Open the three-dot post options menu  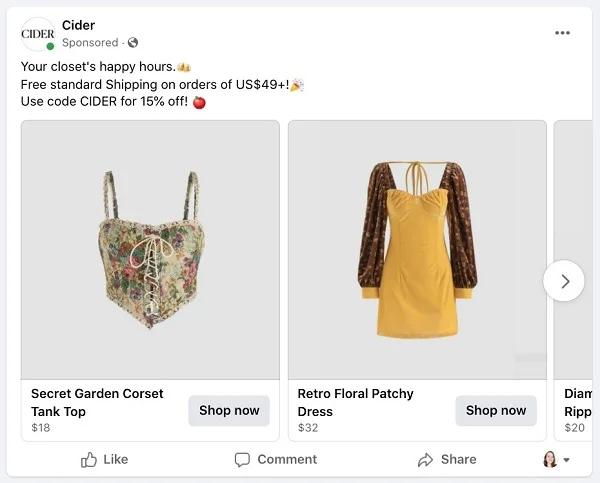562,33
